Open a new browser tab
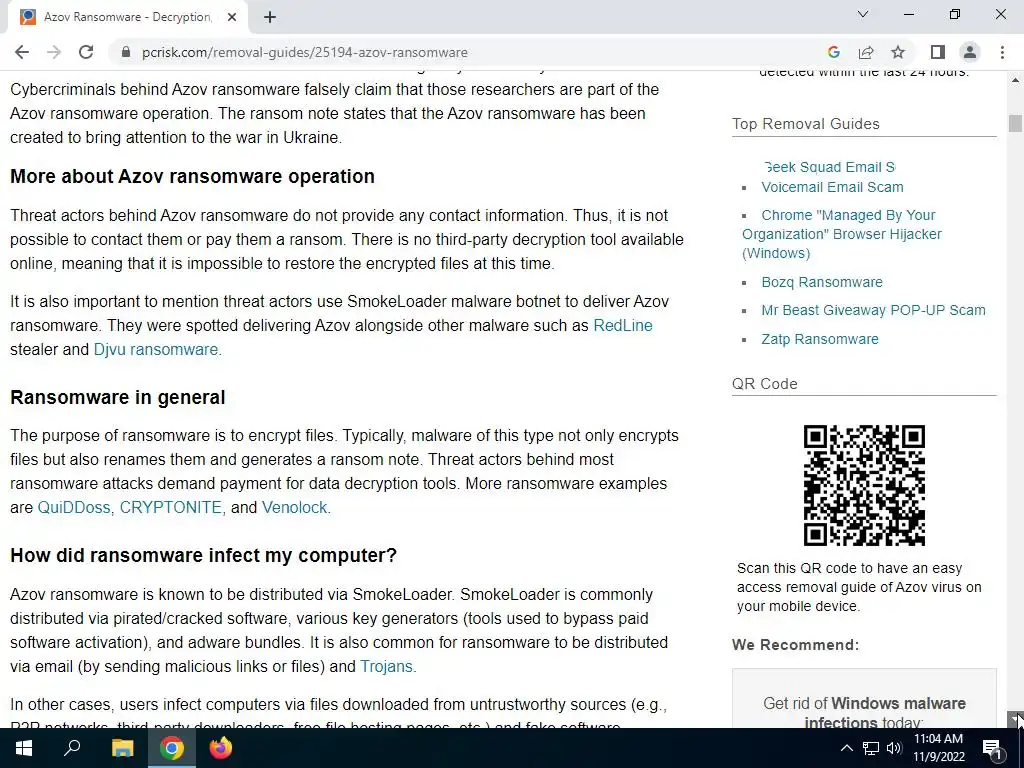This screenshot has height=768, width=1024. (270, 18)
